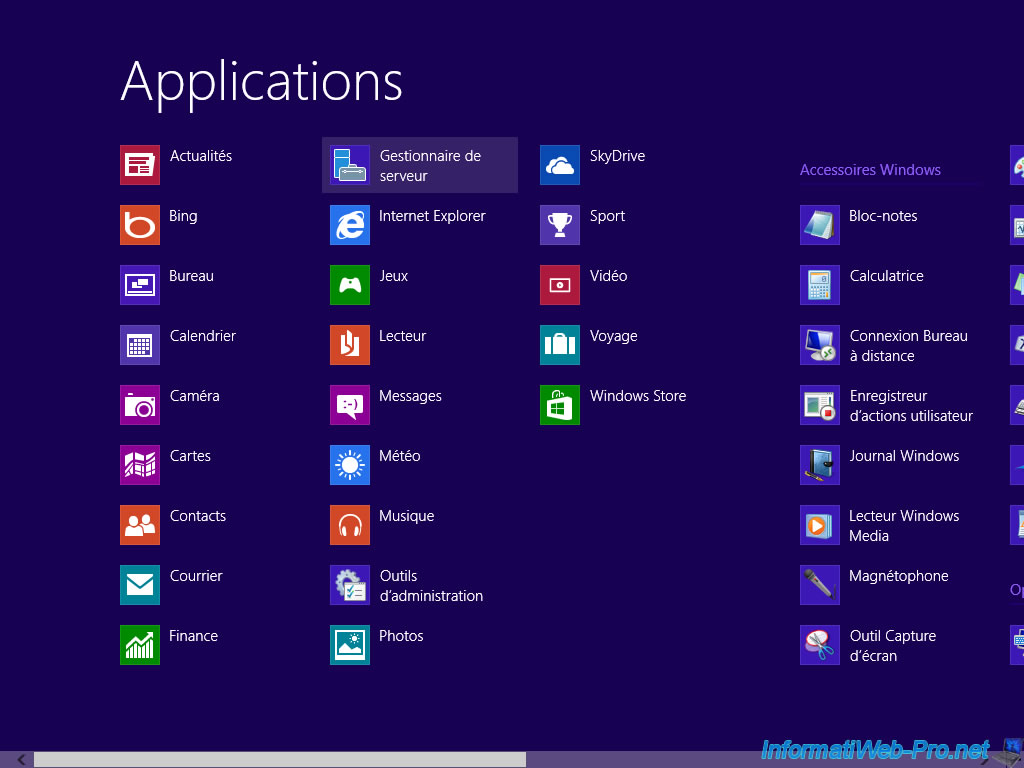Open Lecteur Windows Media
Screen dimensions: 1024x768
pos(903,526)
